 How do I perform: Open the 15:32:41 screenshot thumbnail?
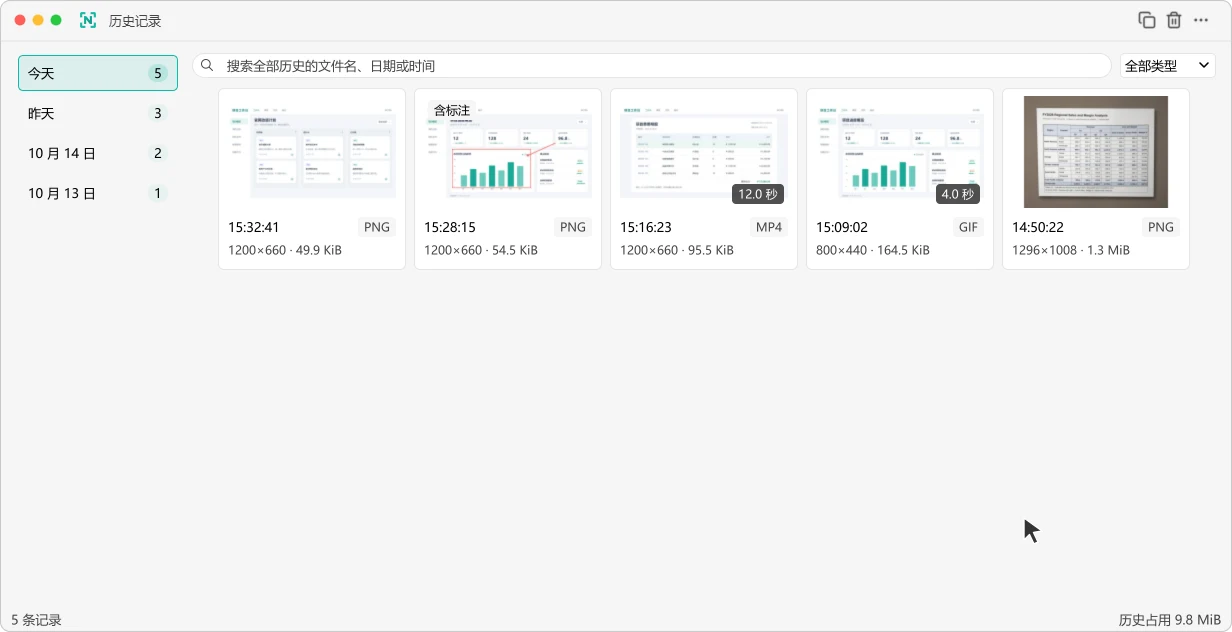312,152
